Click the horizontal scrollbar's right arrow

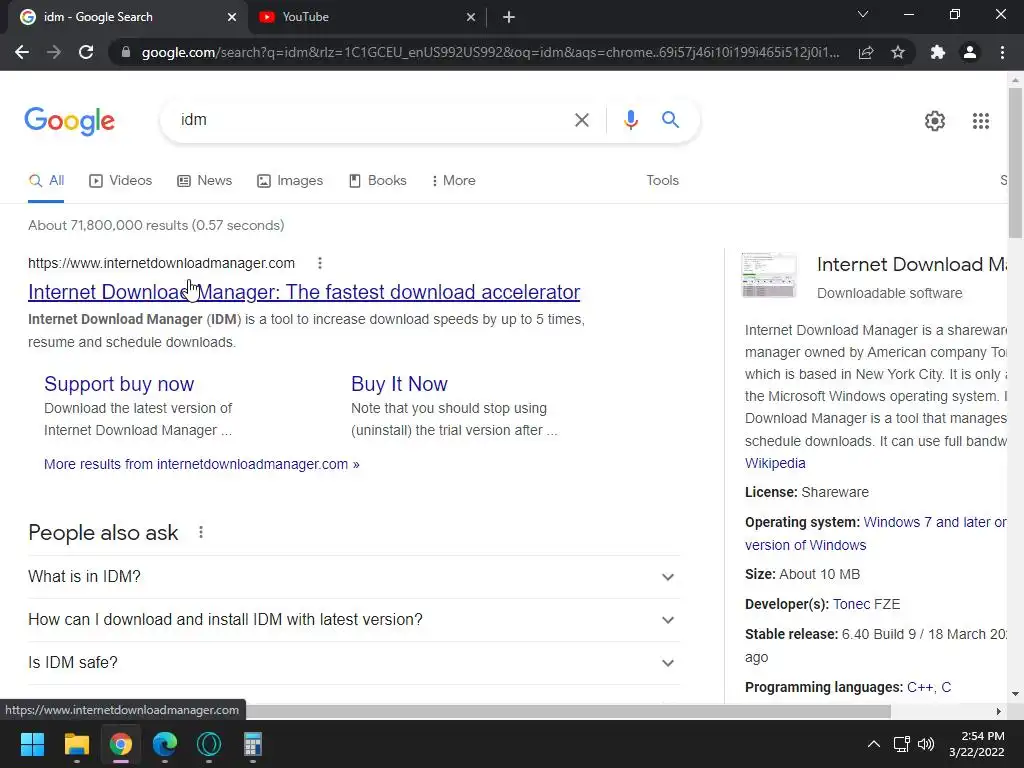click(x=999, y=711)
